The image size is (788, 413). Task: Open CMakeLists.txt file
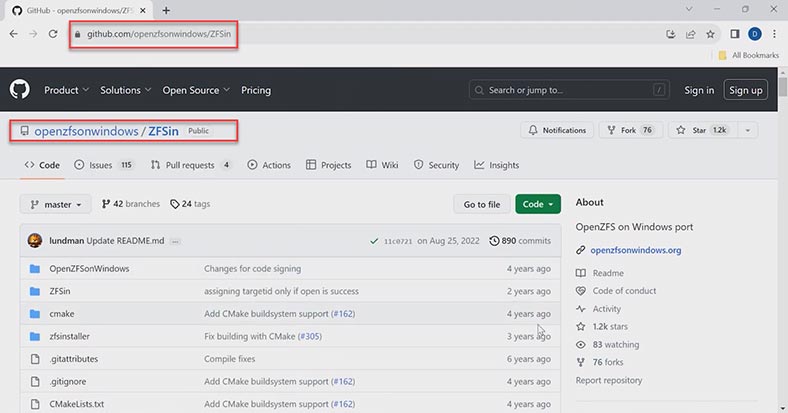(x=76, y=404)
